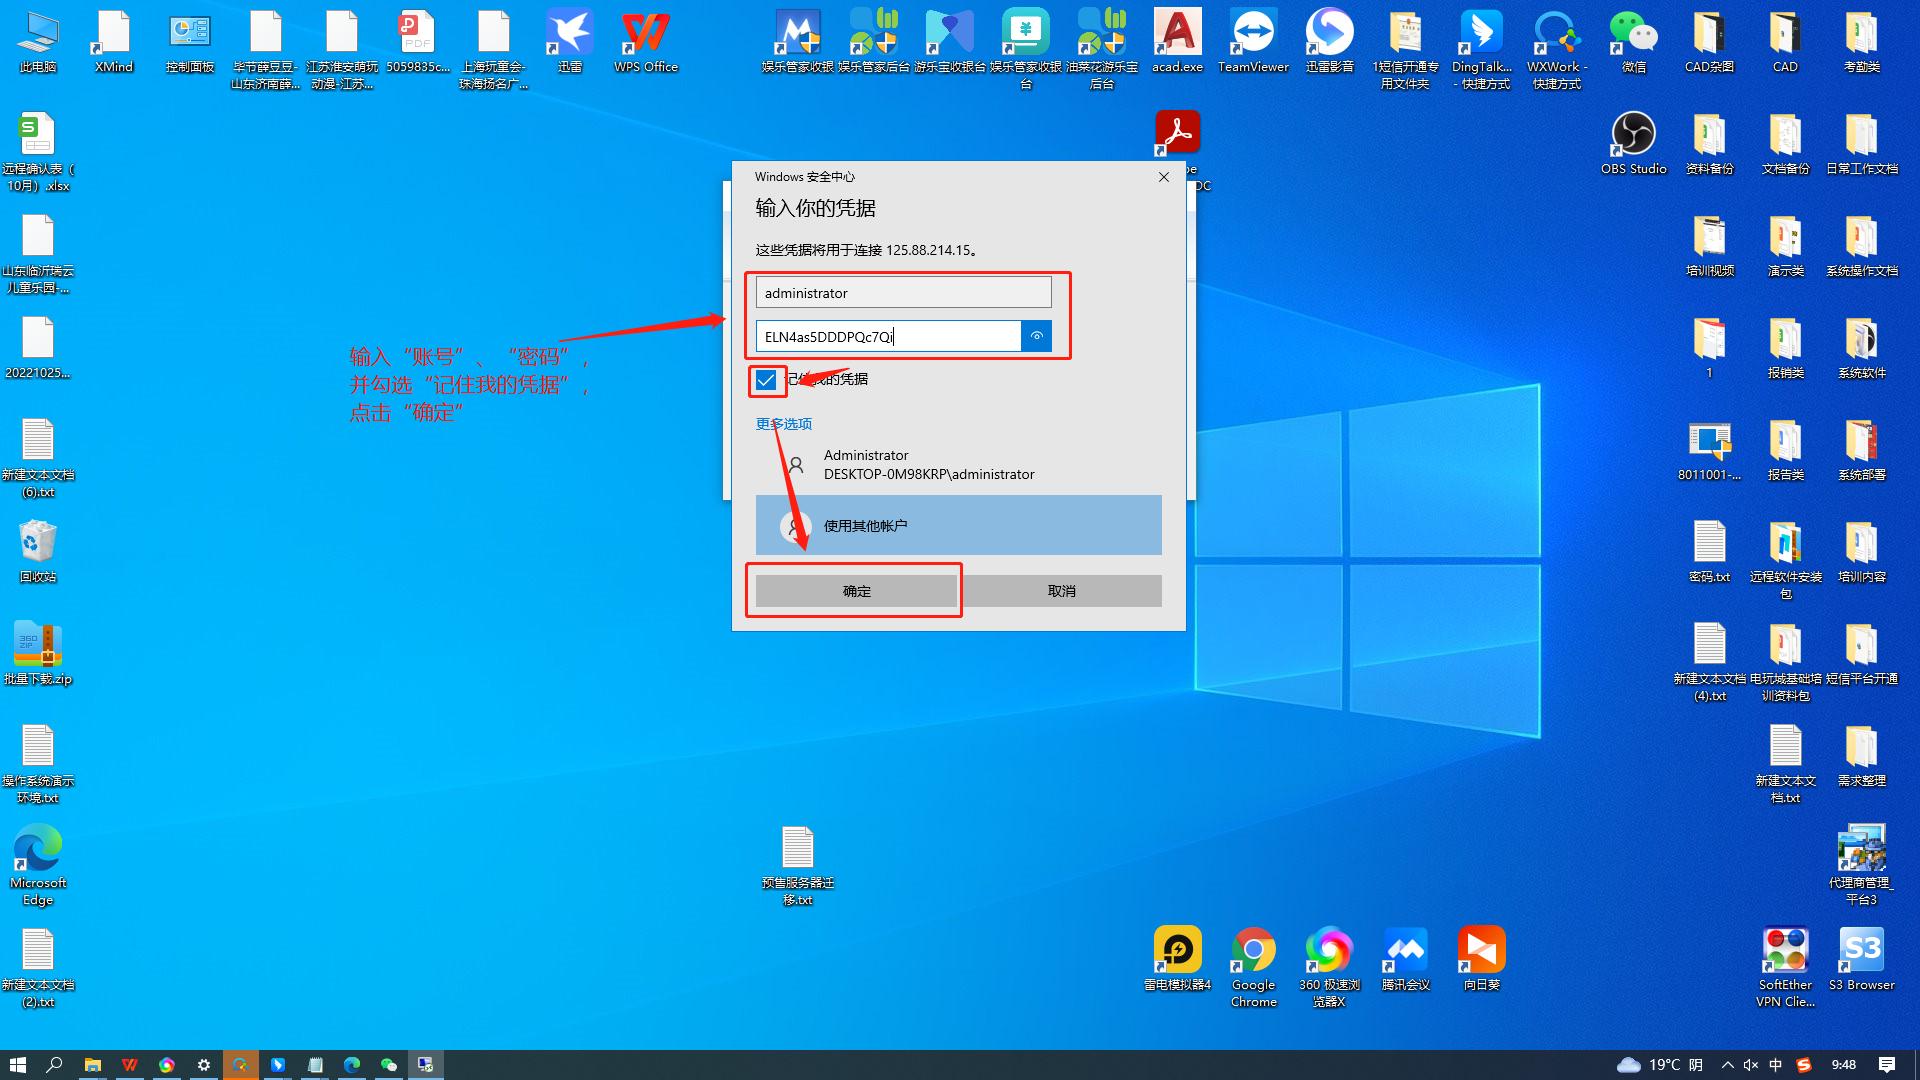Open 360 极速浏览器X icon

coord(1330,968)
